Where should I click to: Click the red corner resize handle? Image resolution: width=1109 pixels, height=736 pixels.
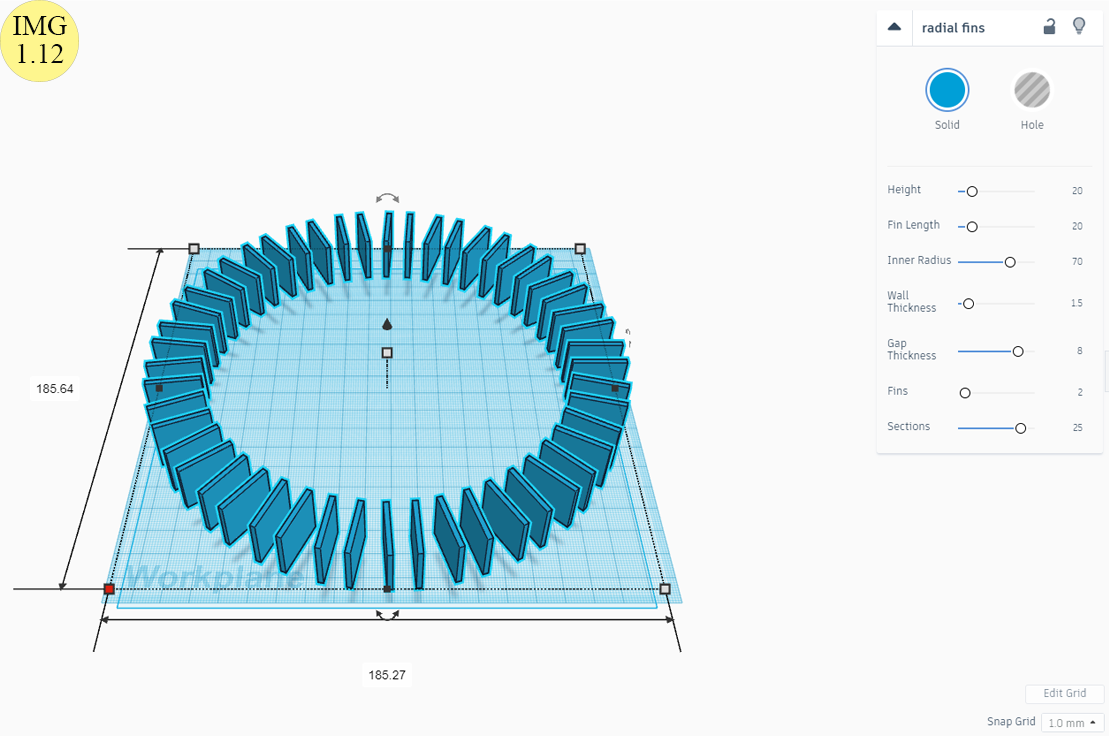(109, 589)
